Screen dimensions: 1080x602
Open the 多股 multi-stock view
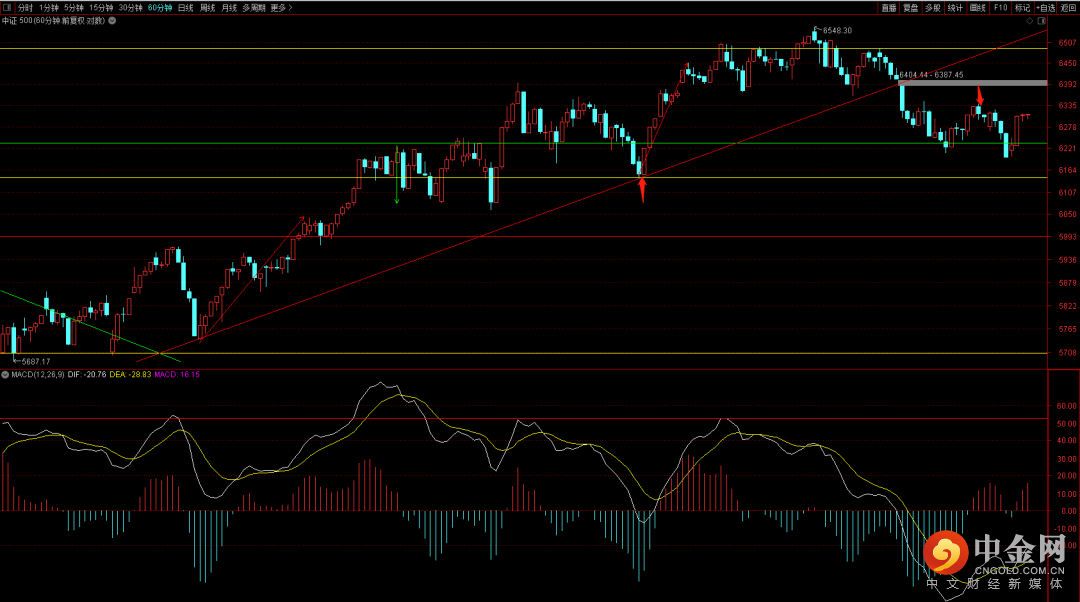(x=933, y=8)
